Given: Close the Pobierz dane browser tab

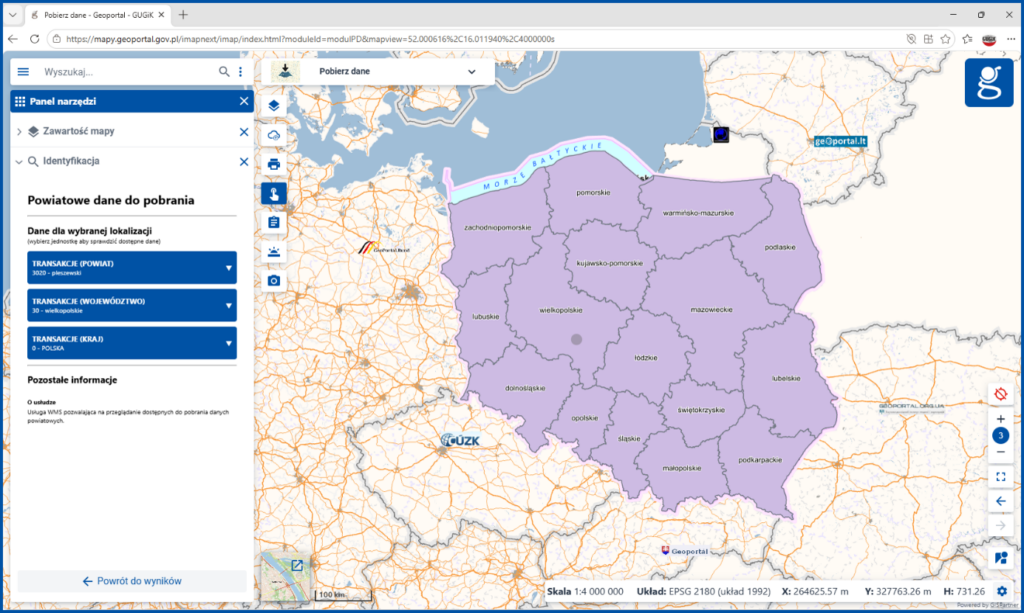Looking at the screenshot, I should click(x=161, y=14).
